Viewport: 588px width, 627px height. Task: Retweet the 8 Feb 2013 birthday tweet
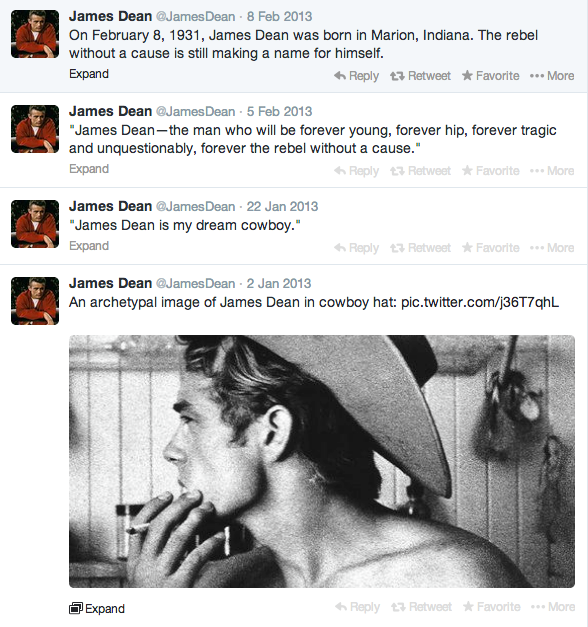click(x=420, y=76)
